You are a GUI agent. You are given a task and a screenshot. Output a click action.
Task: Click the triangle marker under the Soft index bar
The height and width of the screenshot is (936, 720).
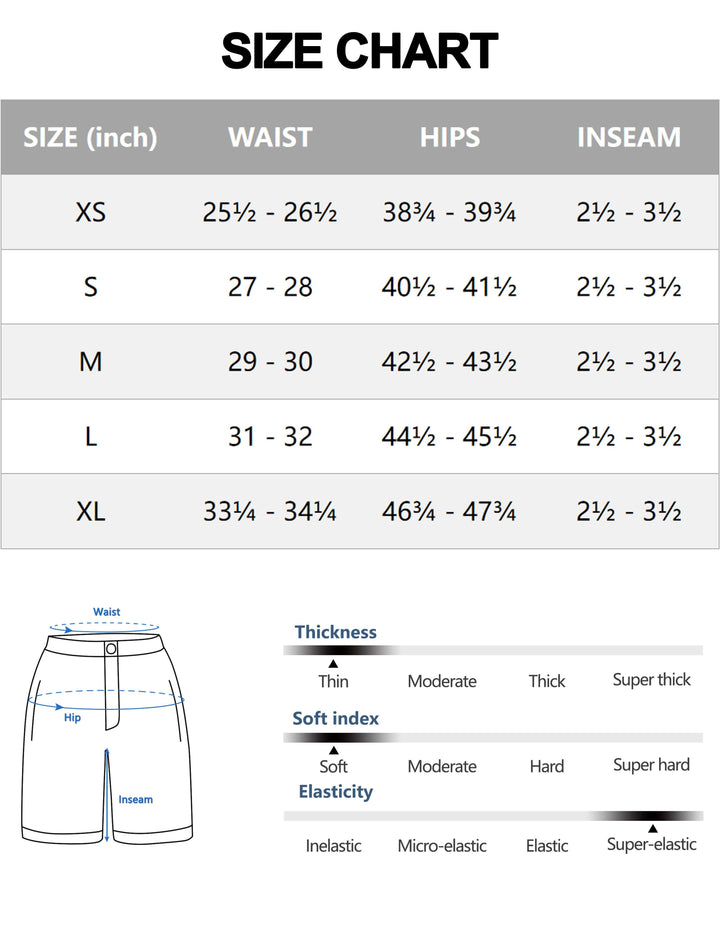[x=333, y=750]
